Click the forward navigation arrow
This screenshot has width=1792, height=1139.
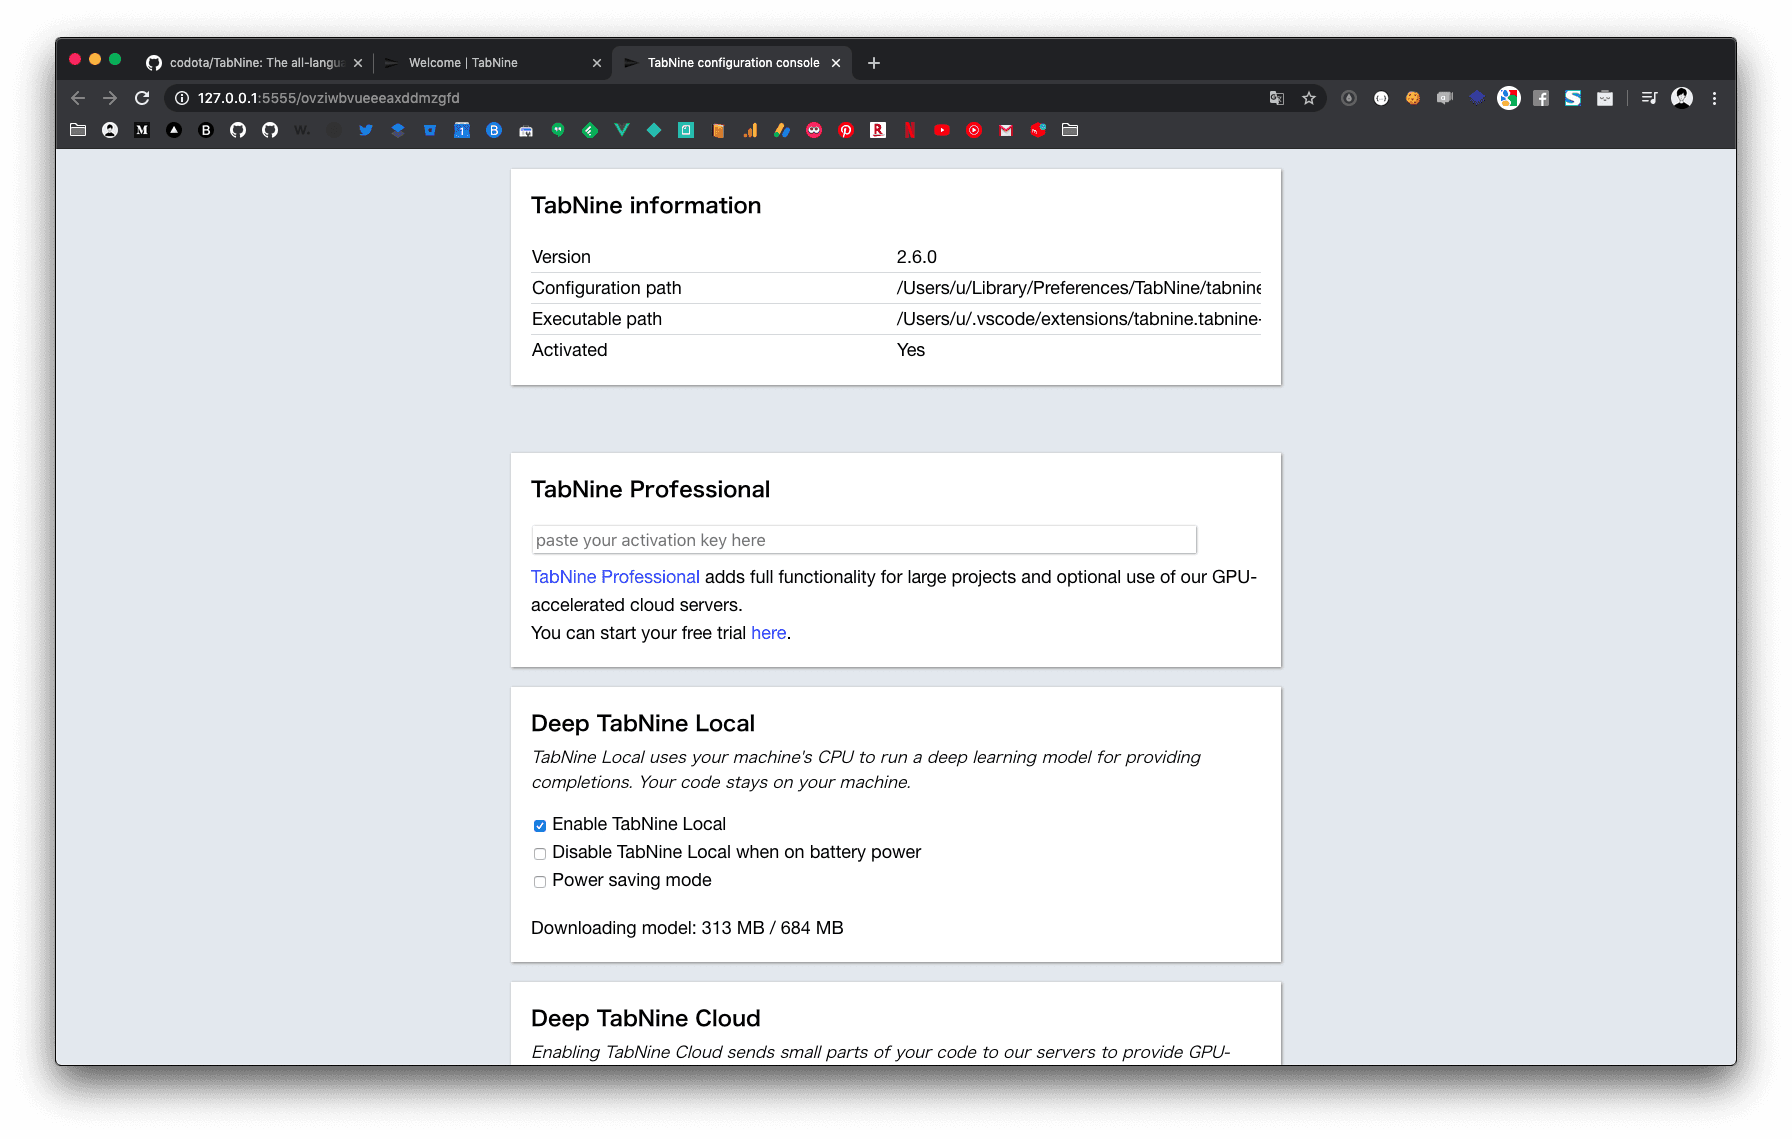point(110,98)
